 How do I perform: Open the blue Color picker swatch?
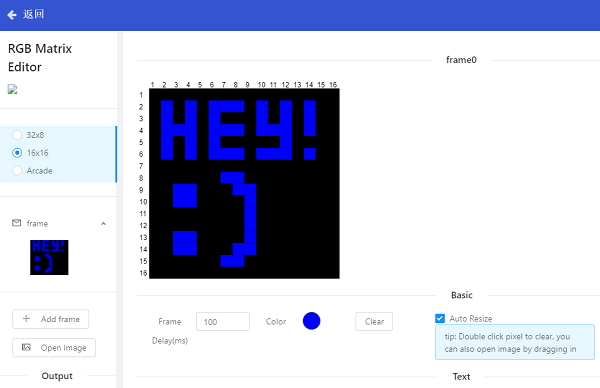point(311,321)
